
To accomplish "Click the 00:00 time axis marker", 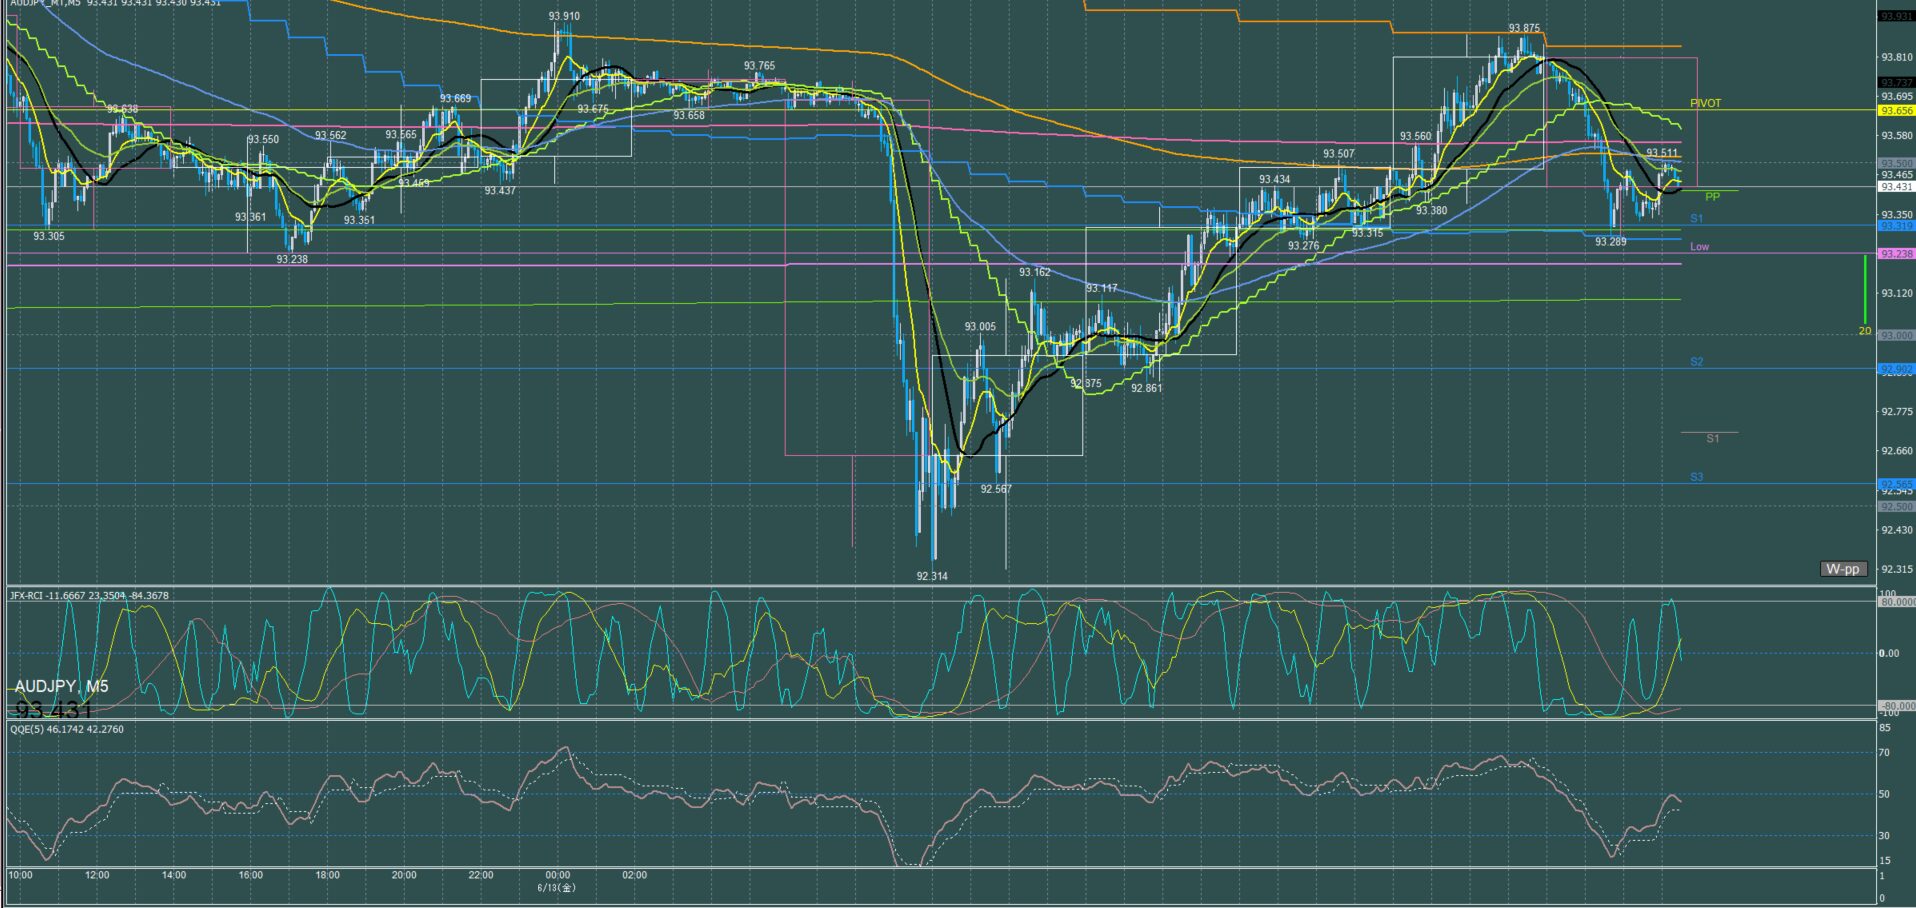I will 558,875.
